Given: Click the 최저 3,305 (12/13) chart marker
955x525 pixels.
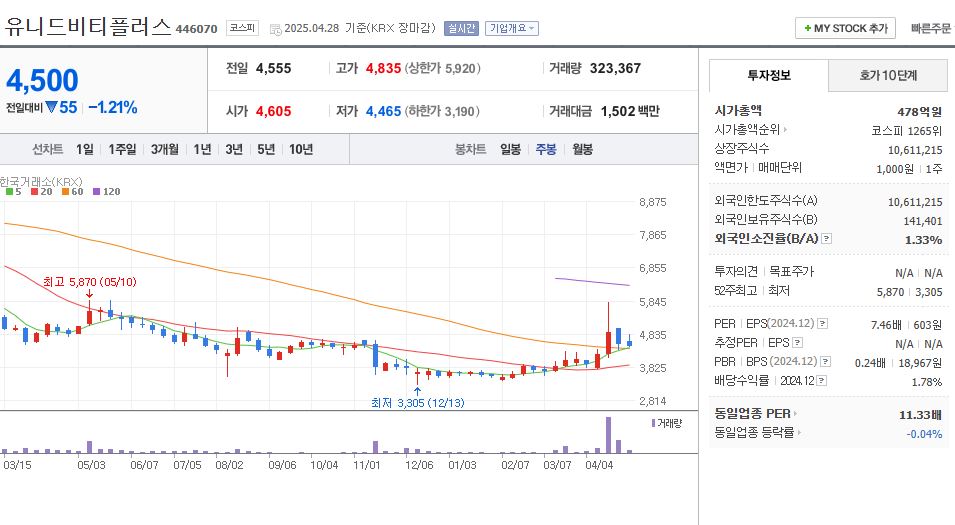Looking at the screenshot, I should coord(418,403).
